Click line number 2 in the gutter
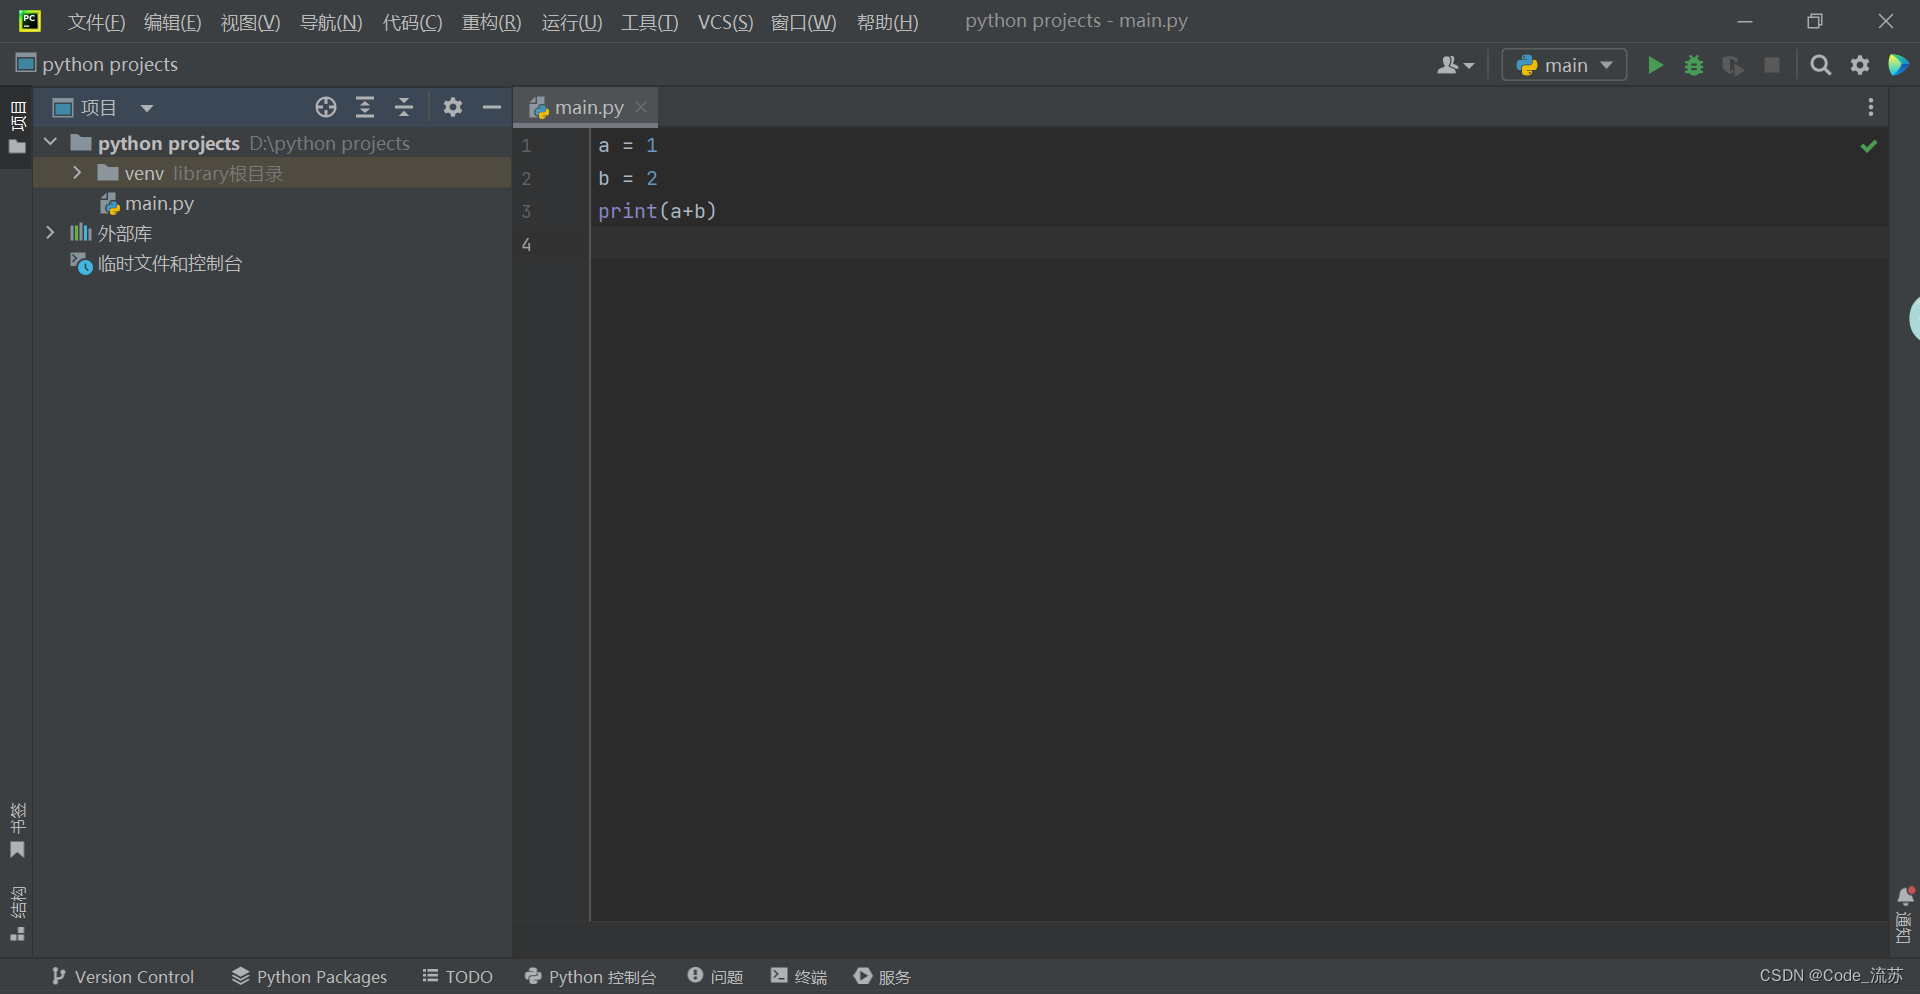 (526, 179)
